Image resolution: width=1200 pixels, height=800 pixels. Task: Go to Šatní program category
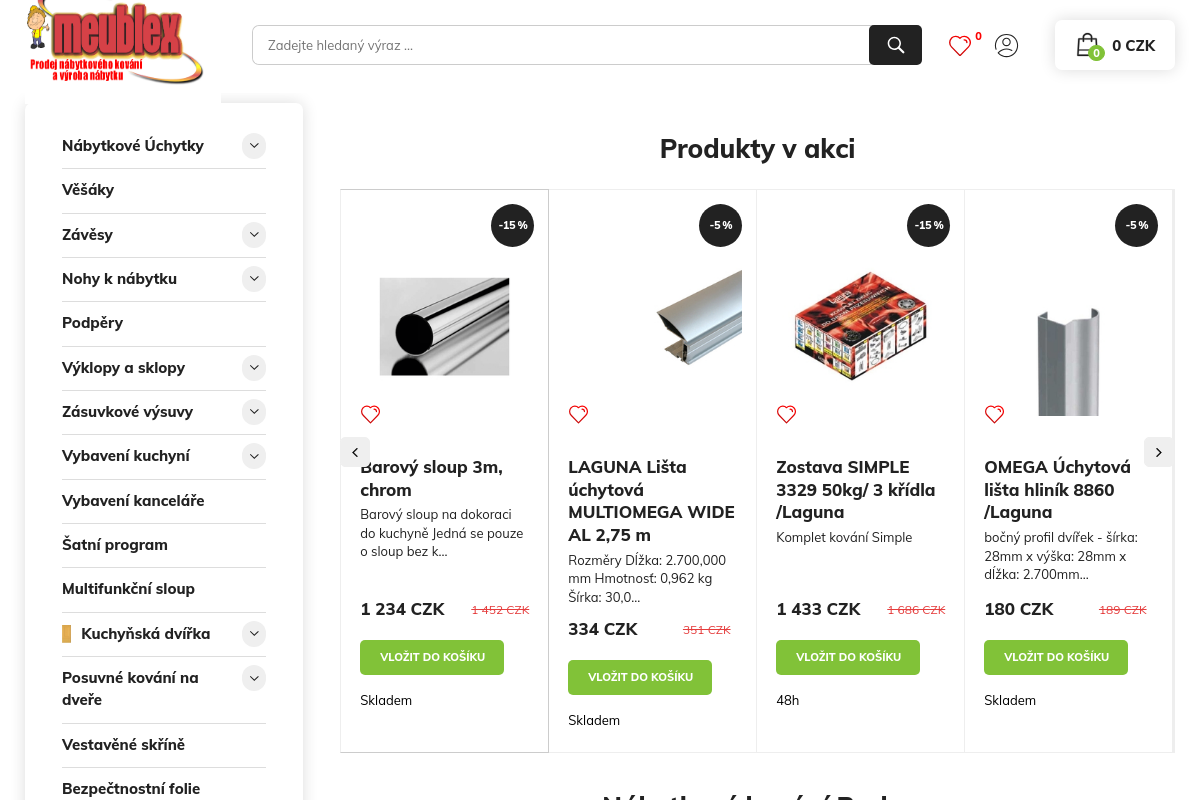[x=115, y=545]
